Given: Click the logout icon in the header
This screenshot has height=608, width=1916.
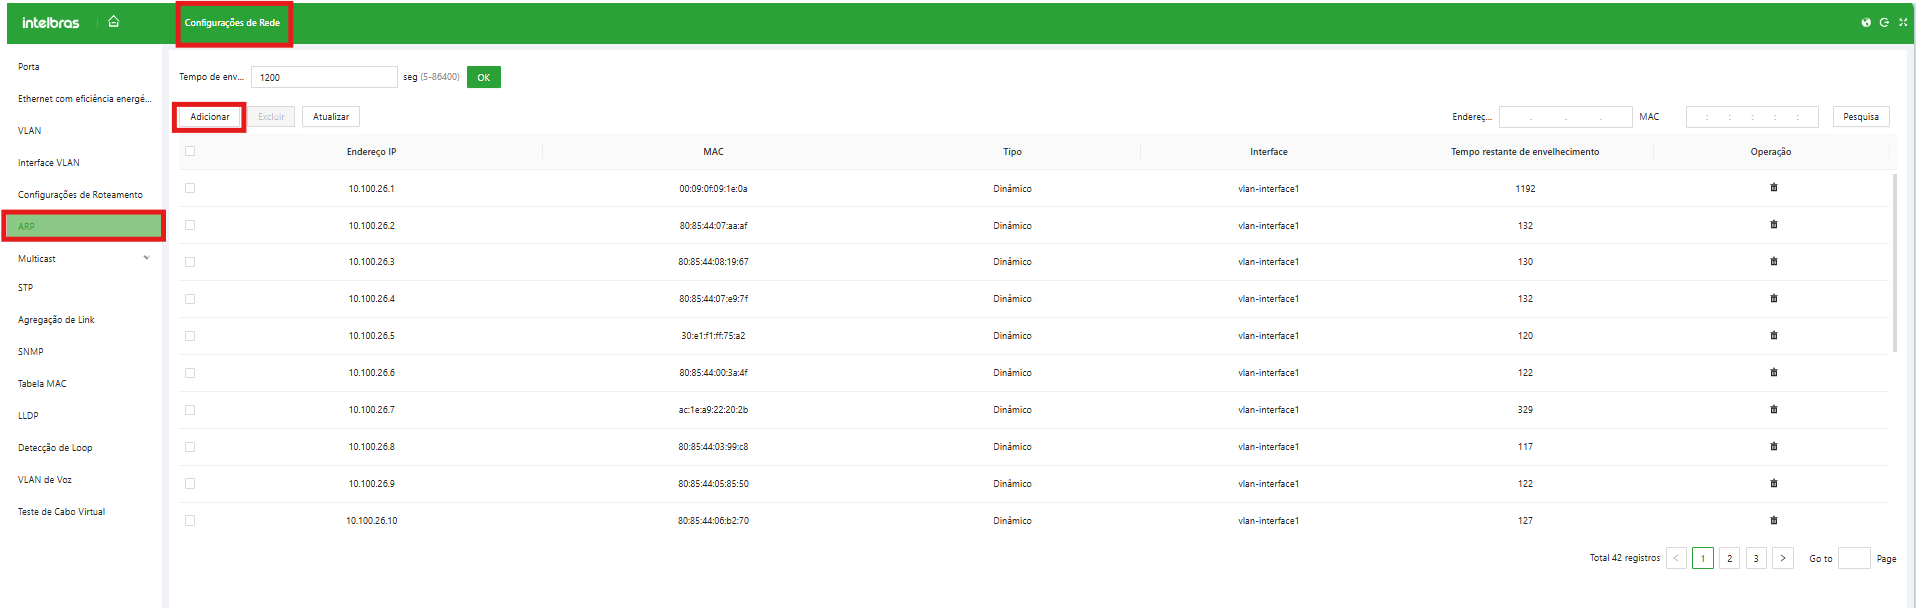Looking at the screenshot, I should 1884,22.
